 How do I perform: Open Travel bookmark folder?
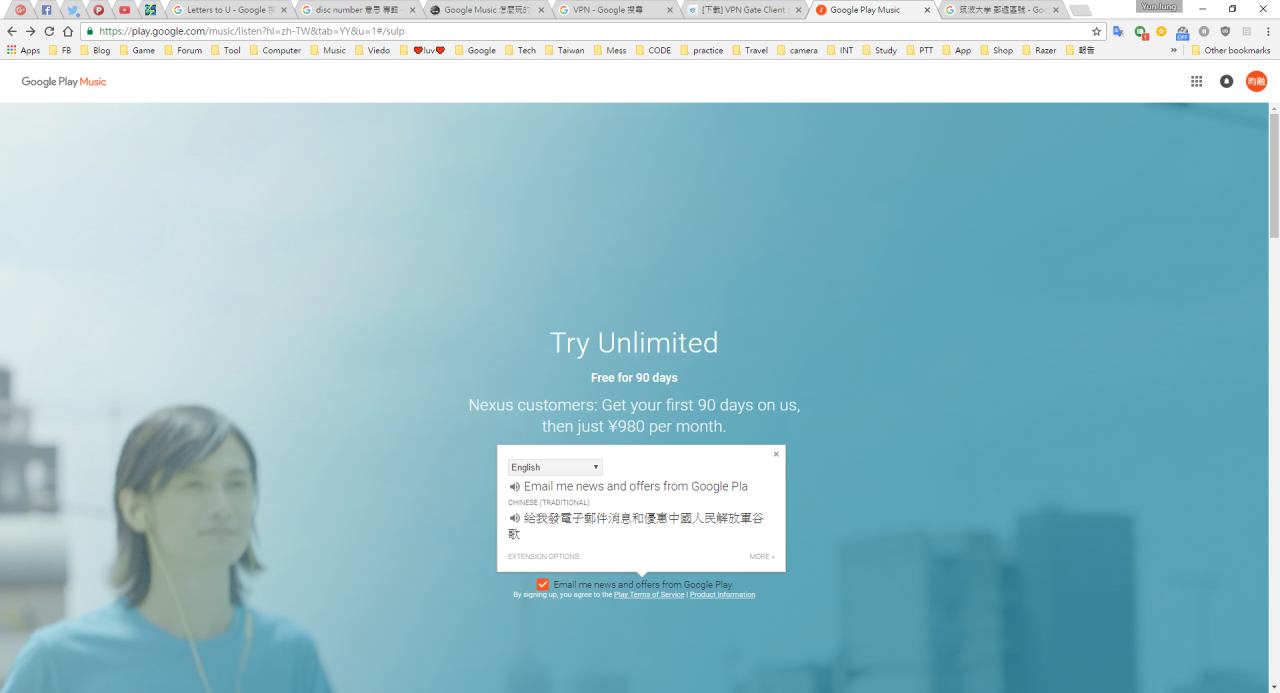coord(750,50)
